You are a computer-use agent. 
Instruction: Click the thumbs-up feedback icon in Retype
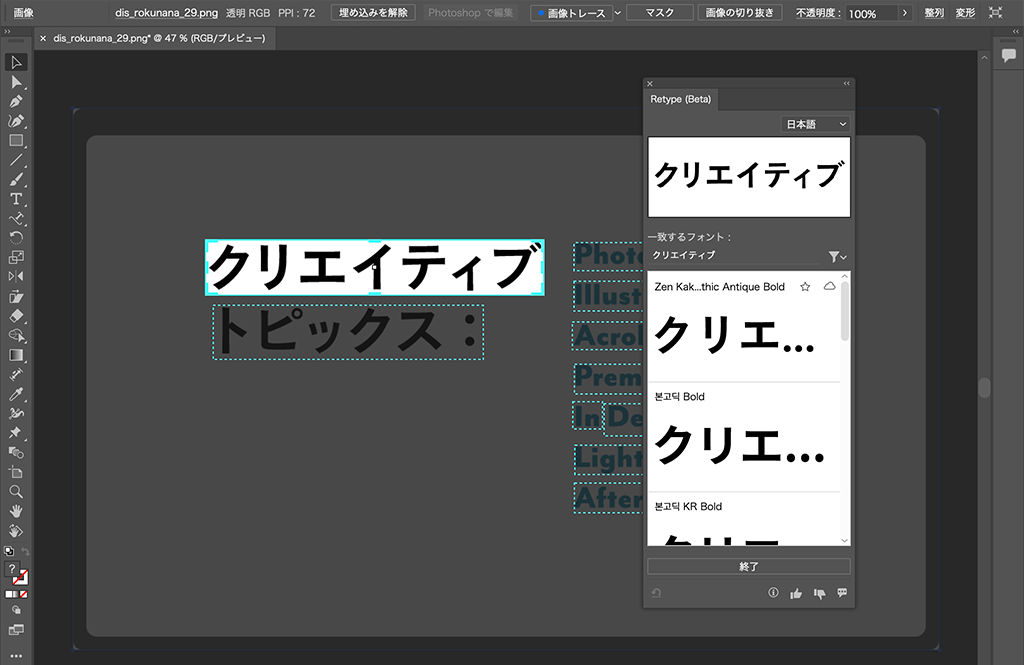(x=796, y=593)
